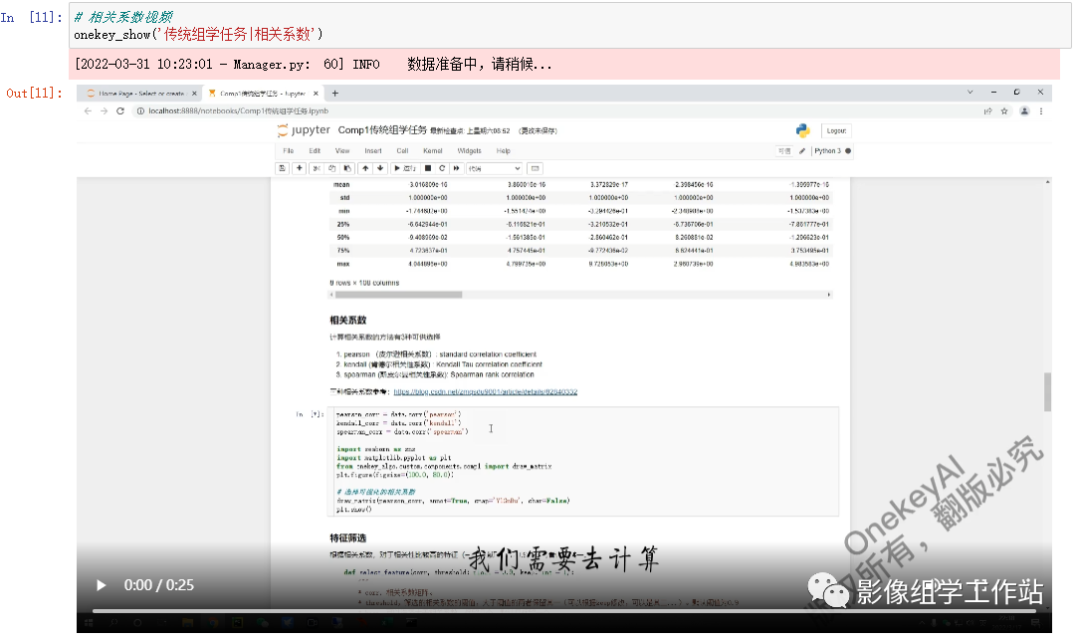Open the Cell menu
This screenshot has height=641, width=1080.
pyautogui.click(x=402, y=151)
